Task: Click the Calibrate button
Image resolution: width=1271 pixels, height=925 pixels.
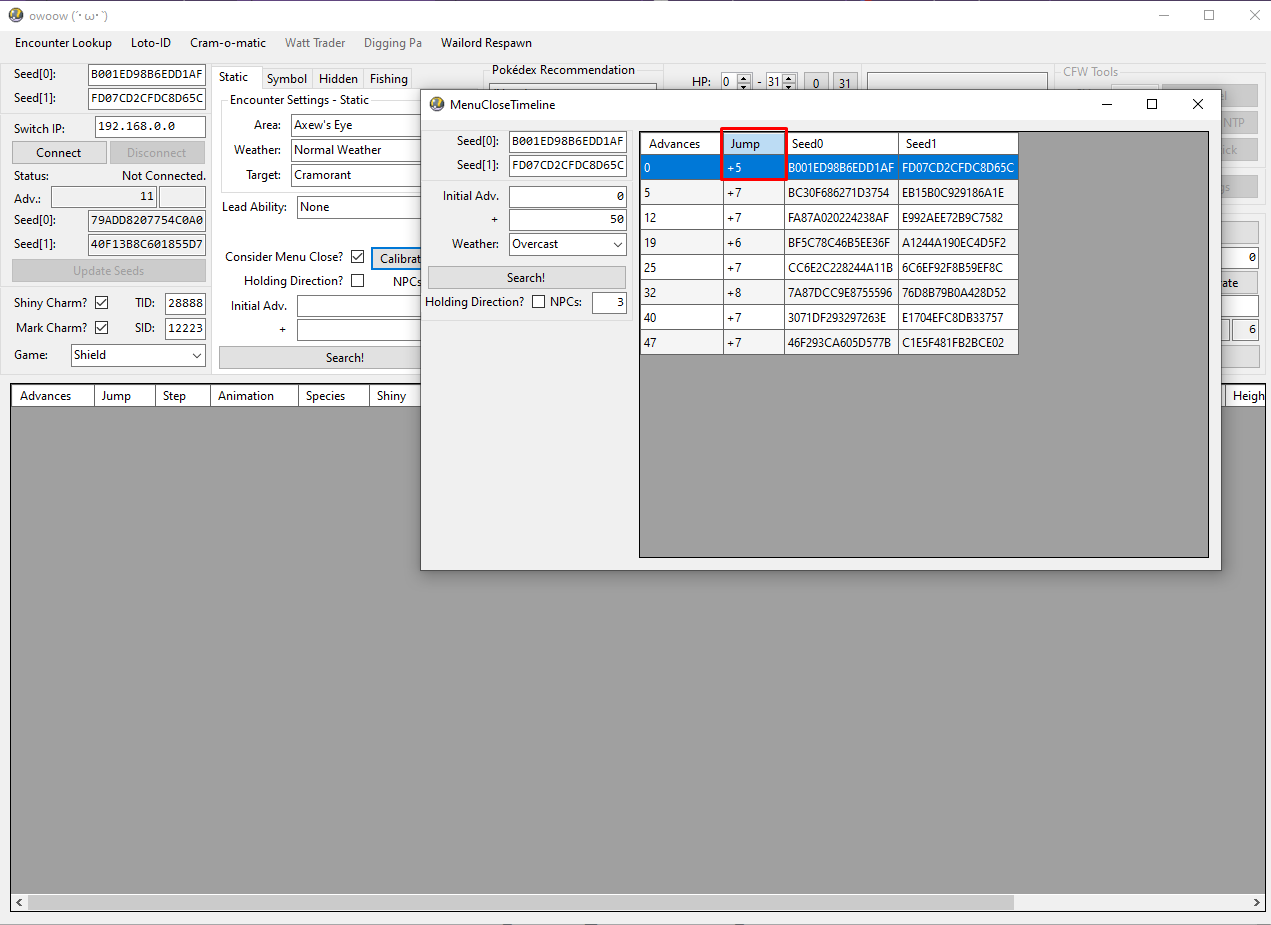Action: [396, 259]
